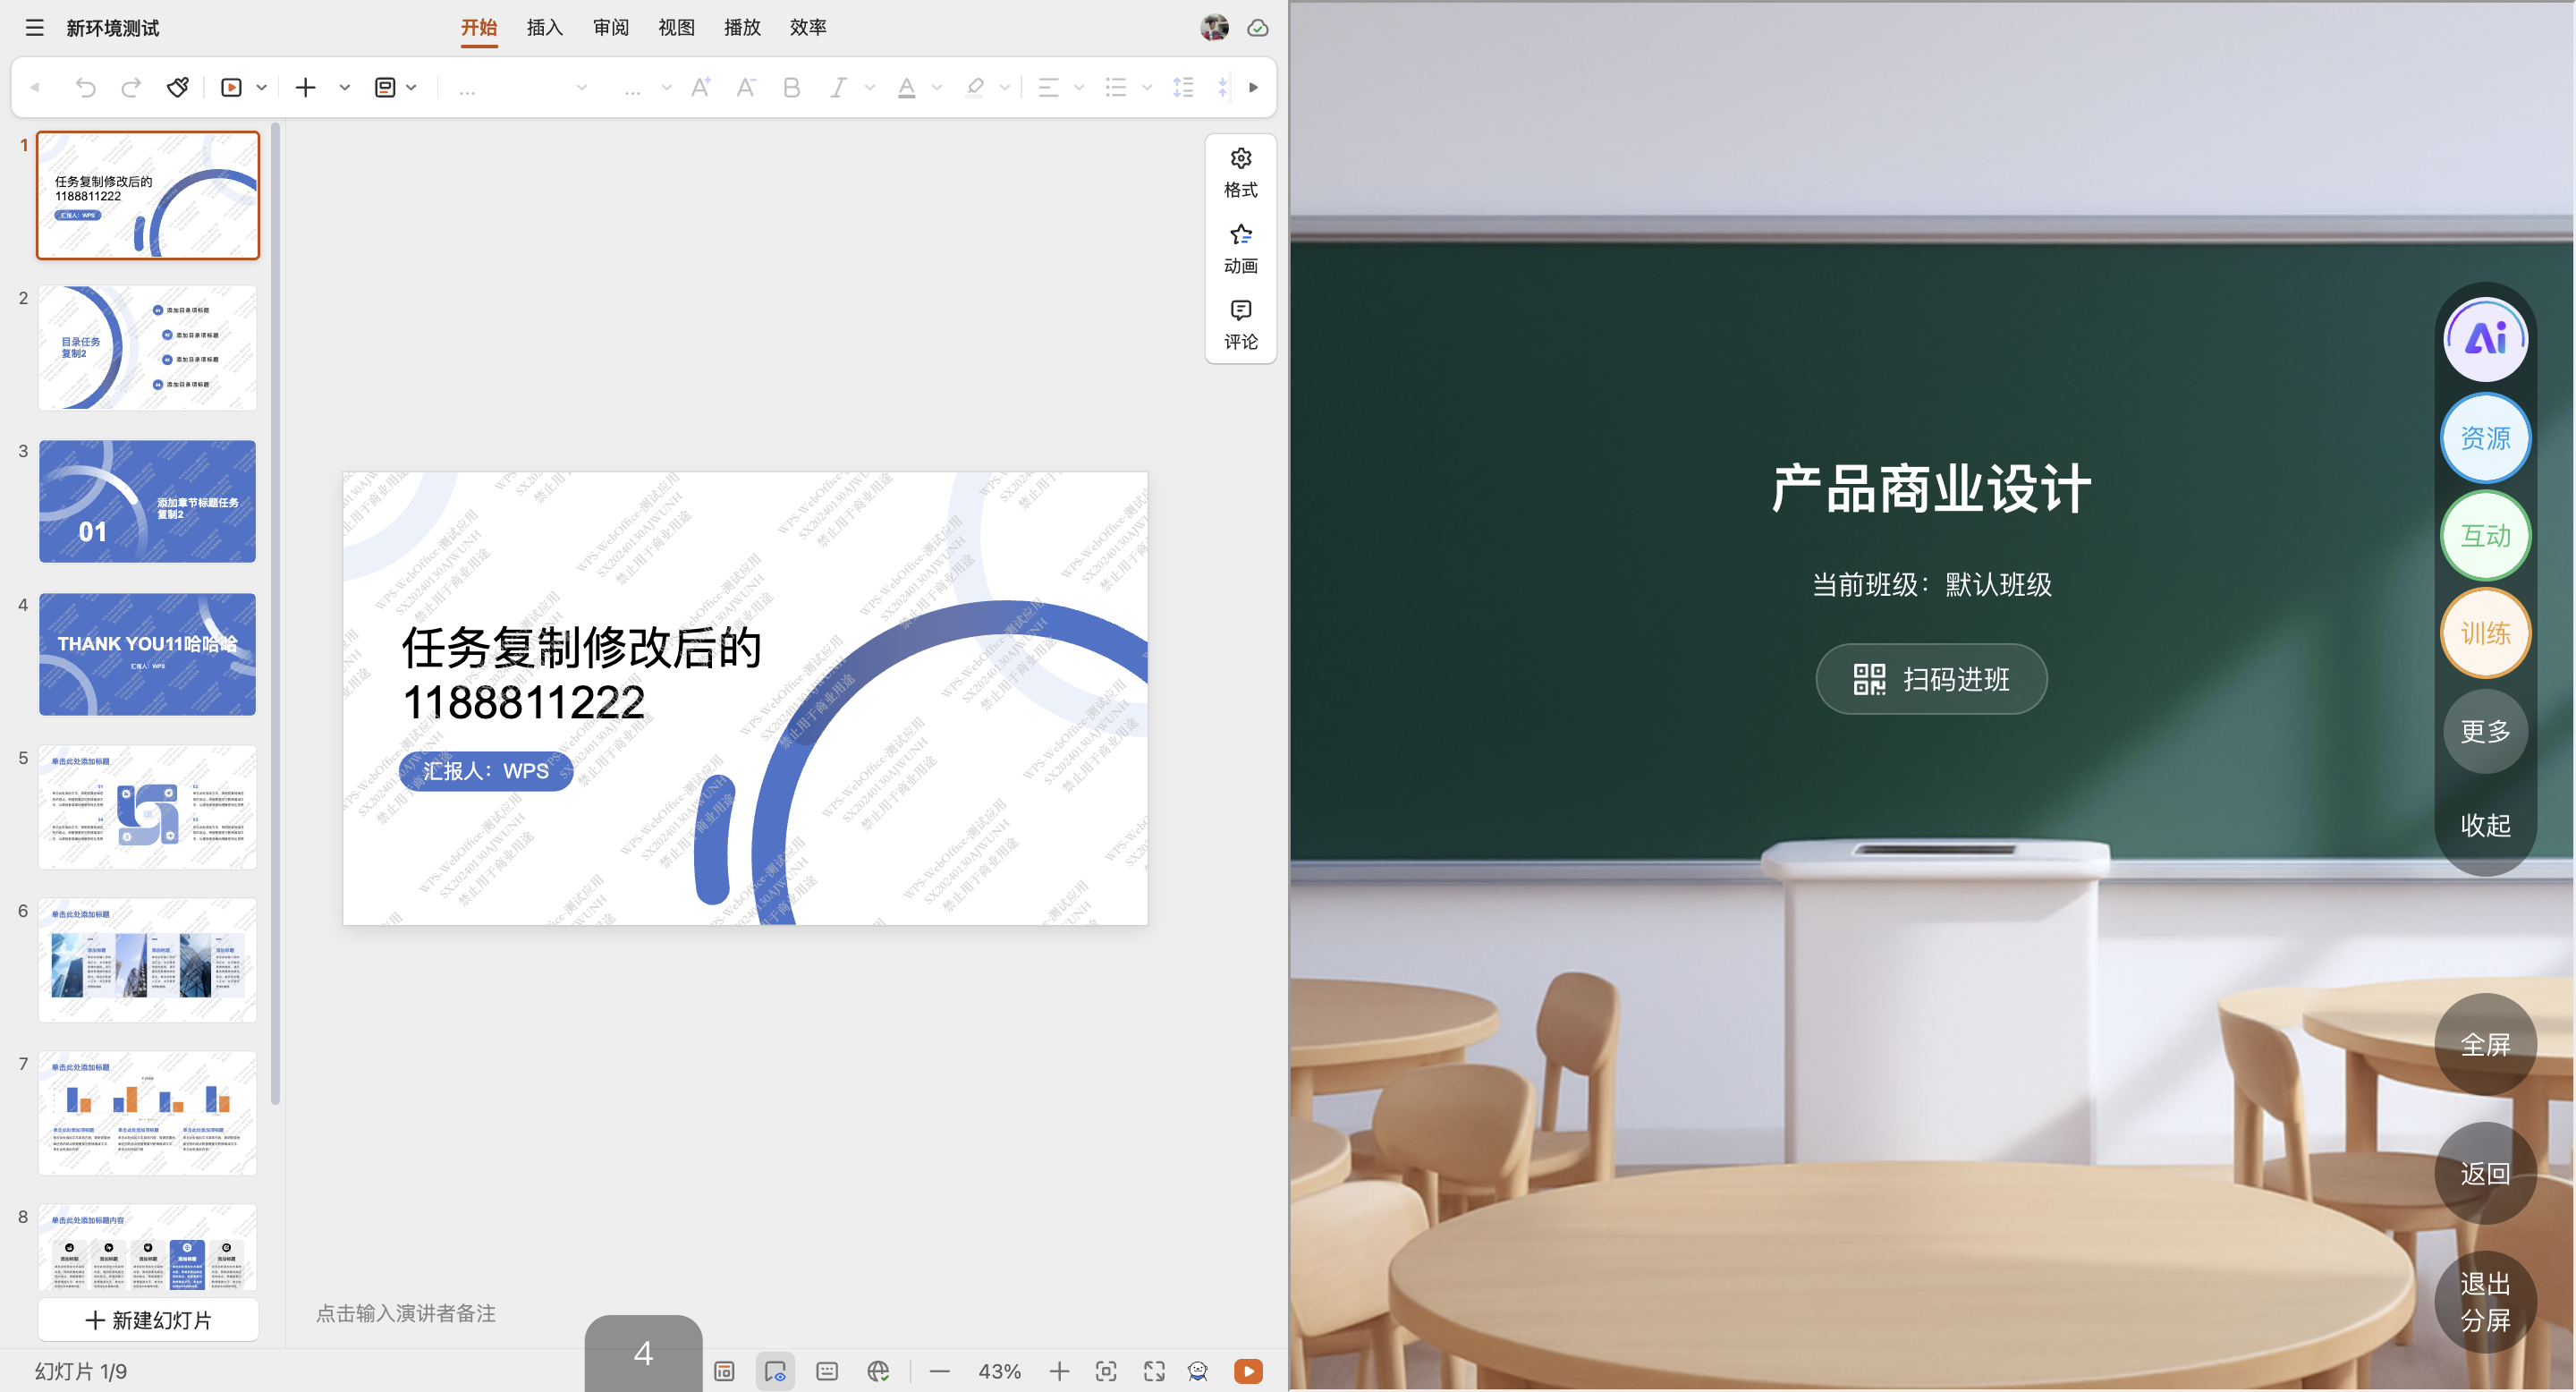The height and width of the screenshot is (1392, 2576).
Task: Switch to the normal view icon in status bar
Action: point(725,1371)
